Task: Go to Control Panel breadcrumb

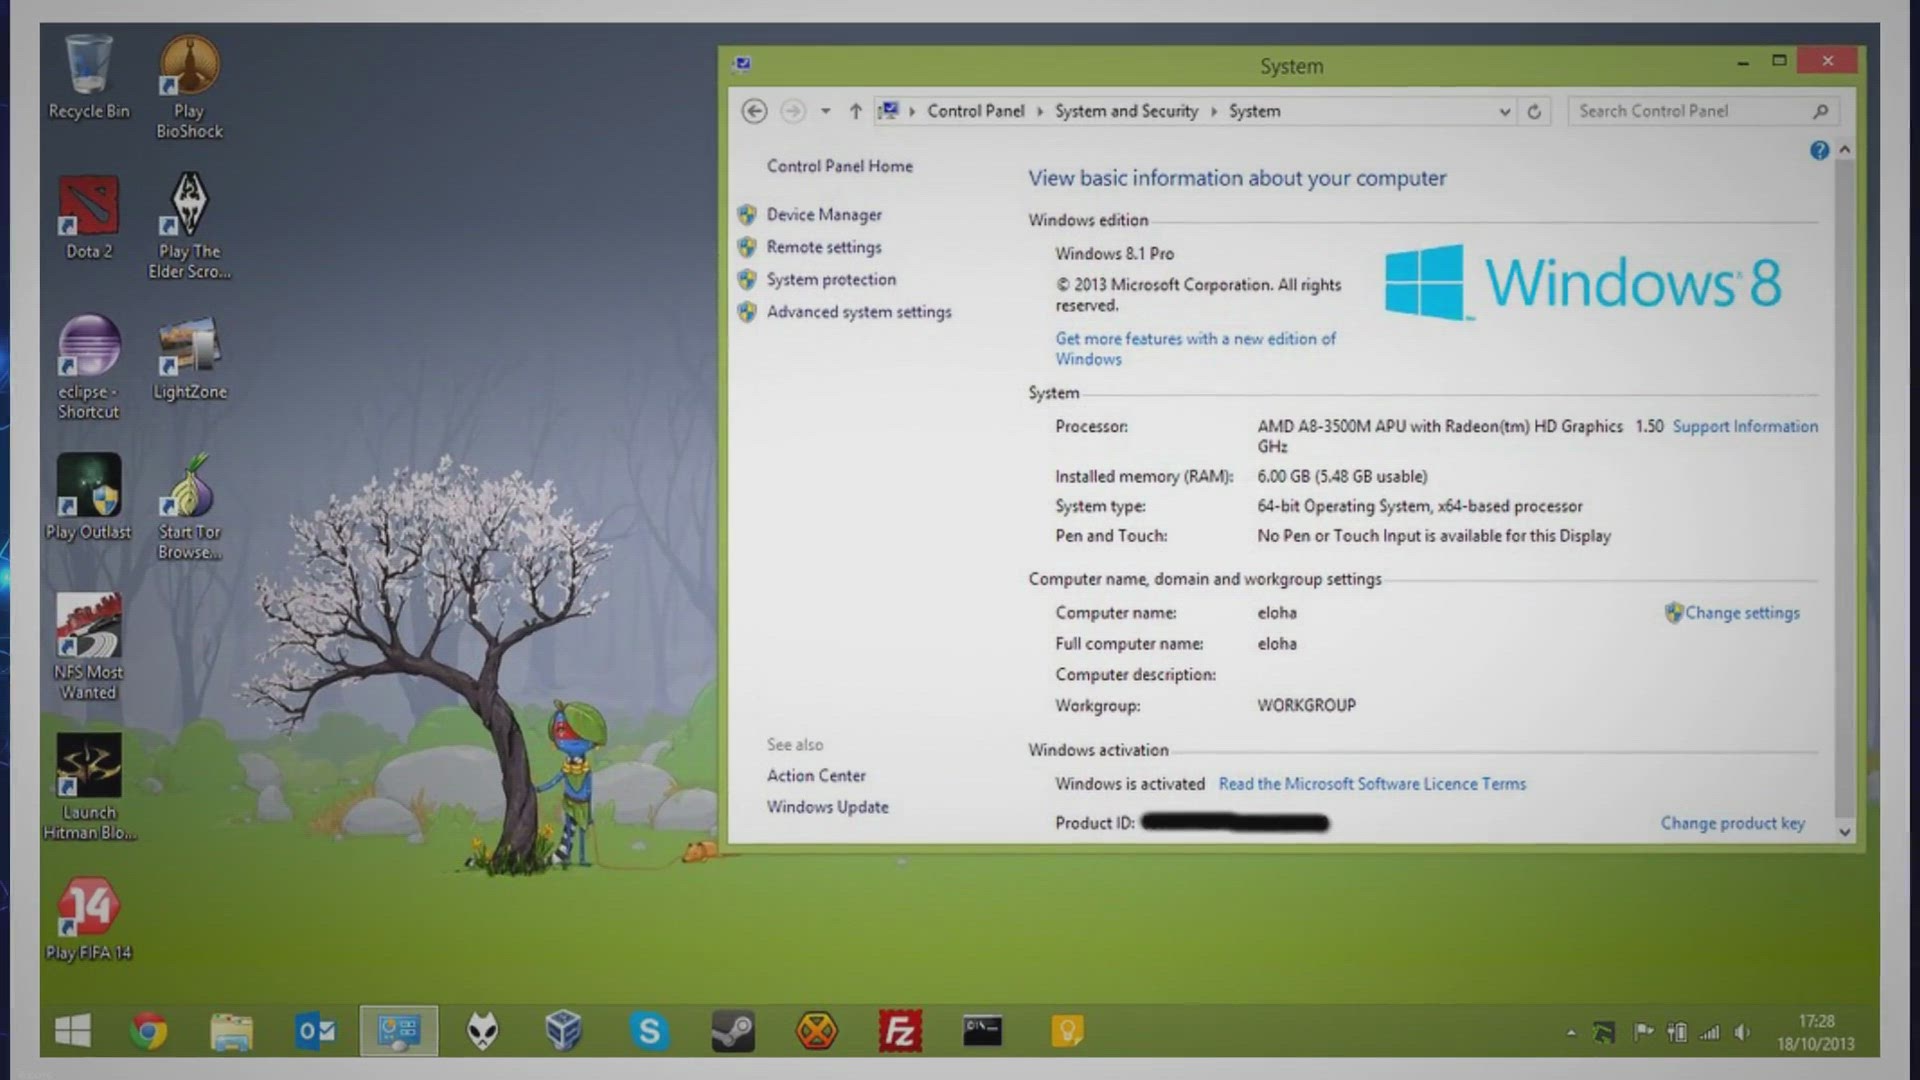Action: 975,111
